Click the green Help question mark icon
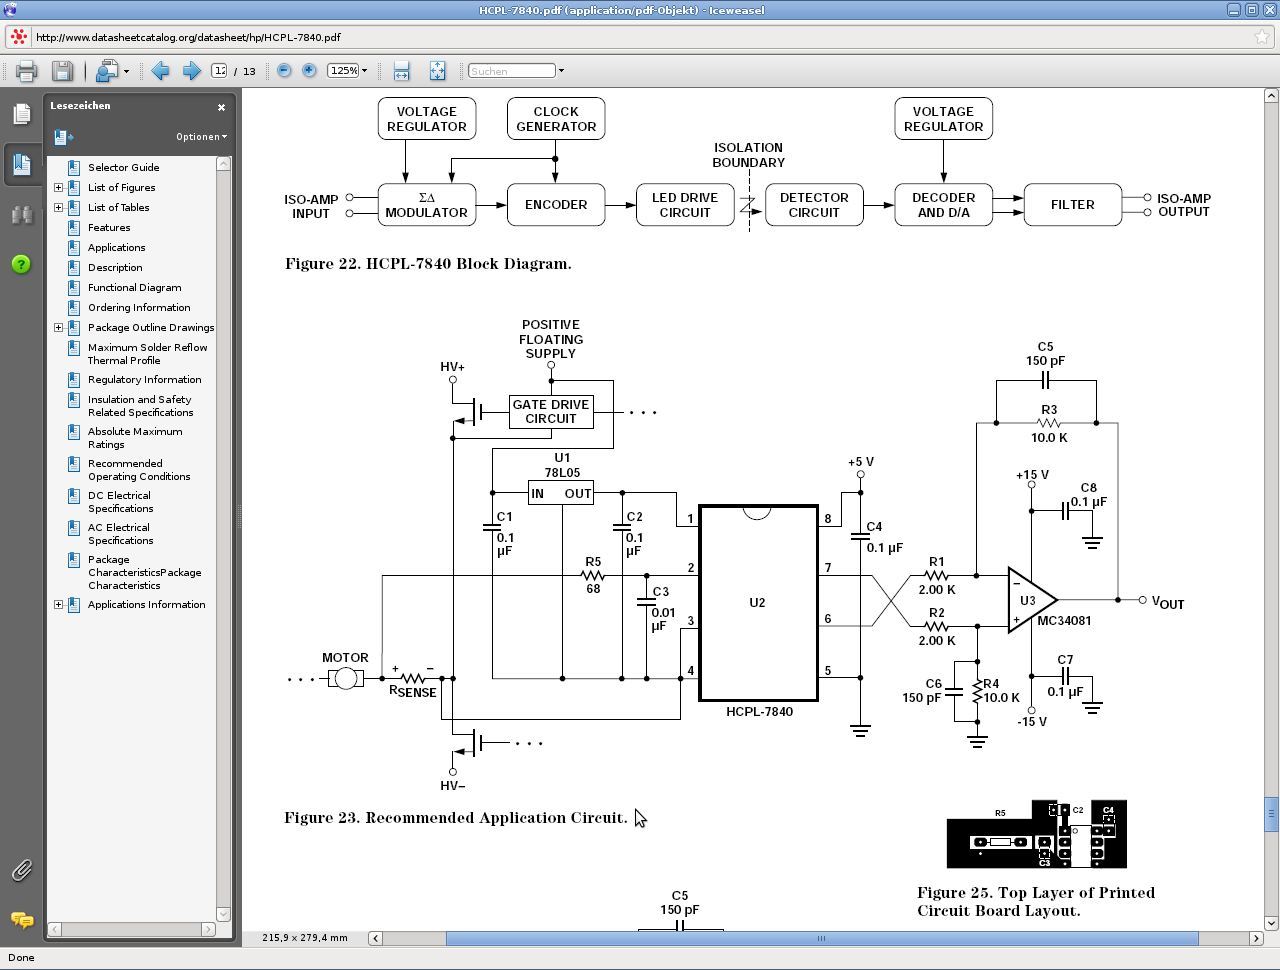Screen dimensions: 1280x970 click(x=22, y=264)
